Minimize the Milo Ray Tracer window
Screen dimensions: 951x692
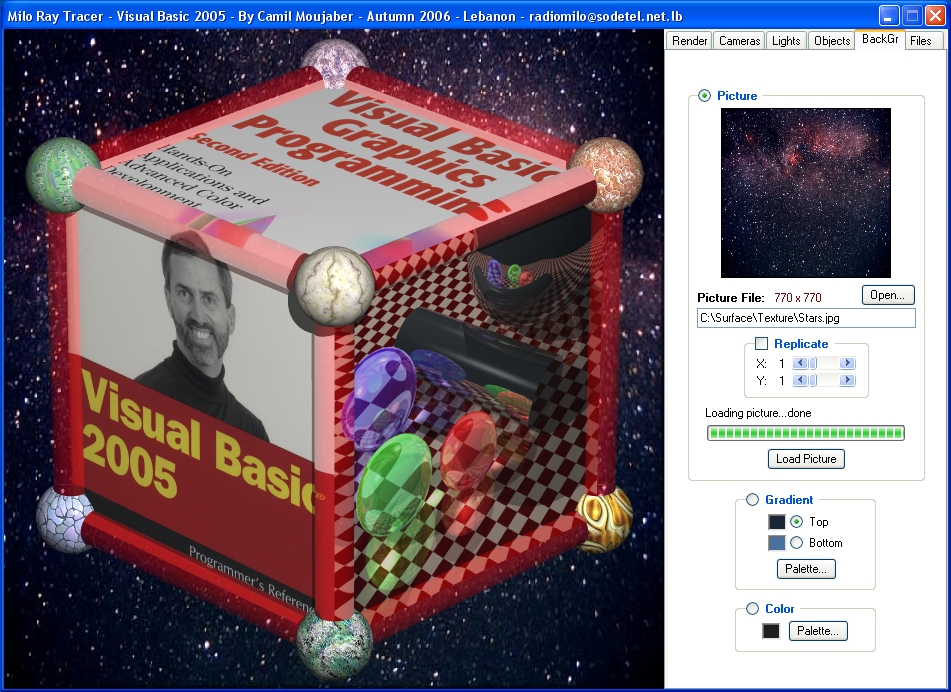click(890, 15)
